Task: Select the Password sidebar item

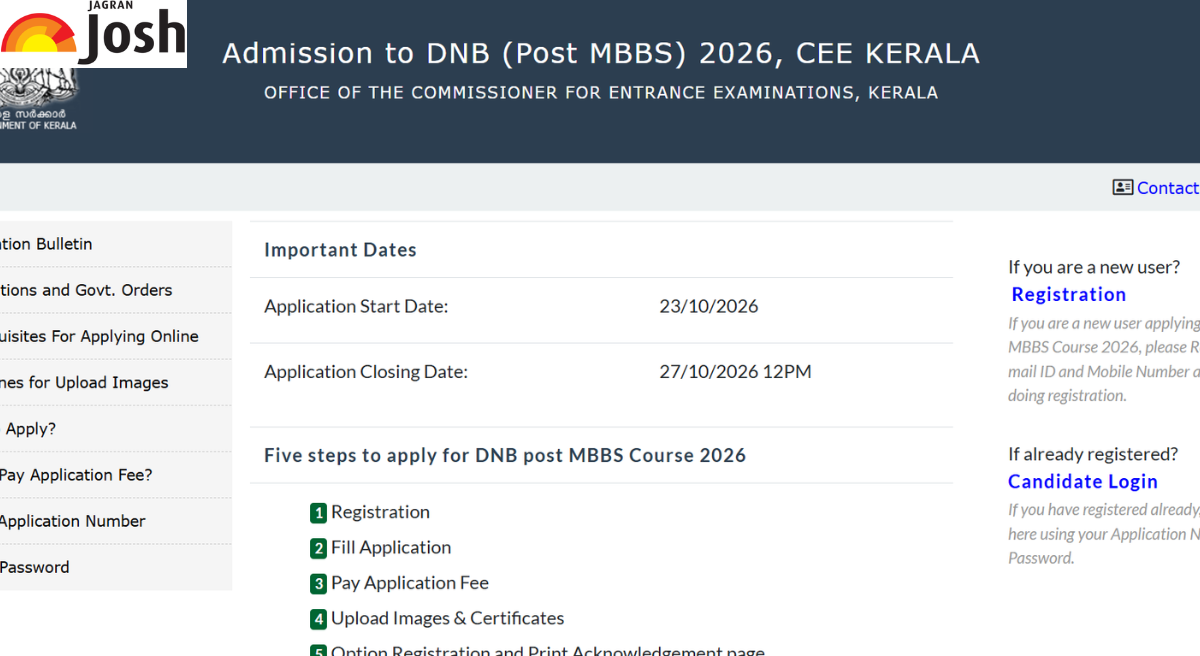Action: tap(116, 567)
